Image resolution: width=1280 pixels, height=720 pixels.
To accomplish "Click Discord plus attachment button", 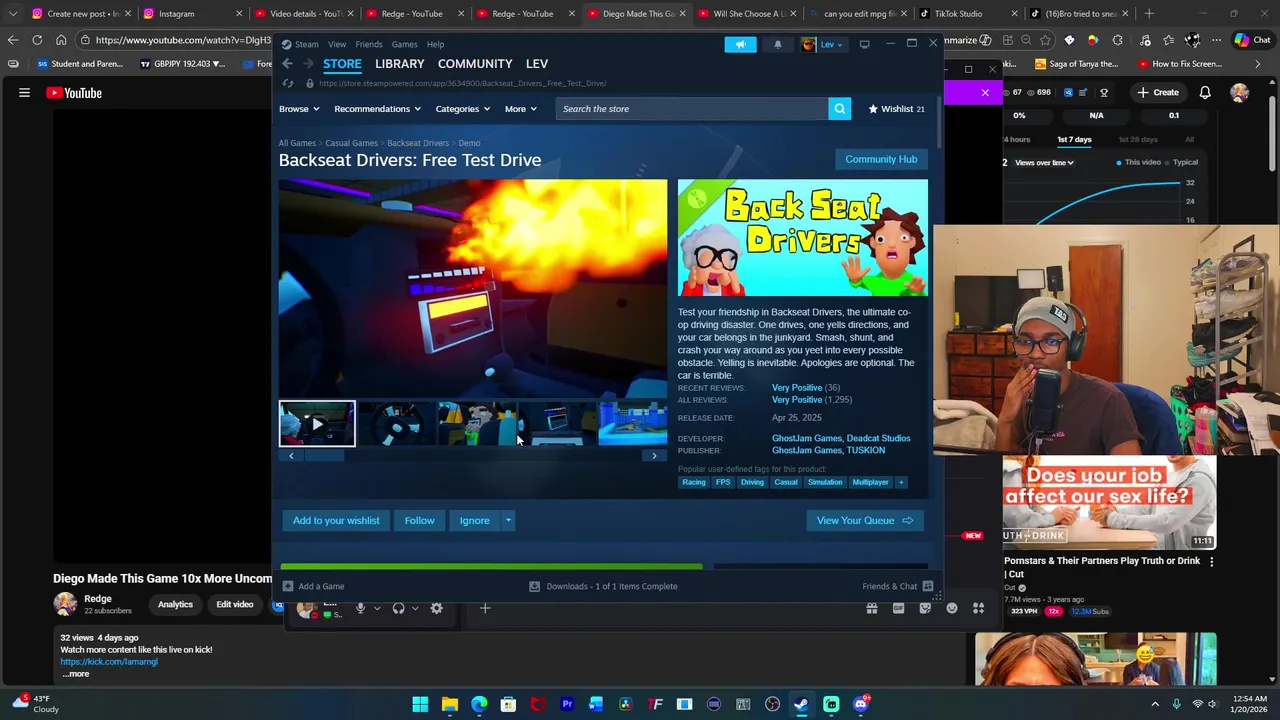I will (x=485, y=608).
